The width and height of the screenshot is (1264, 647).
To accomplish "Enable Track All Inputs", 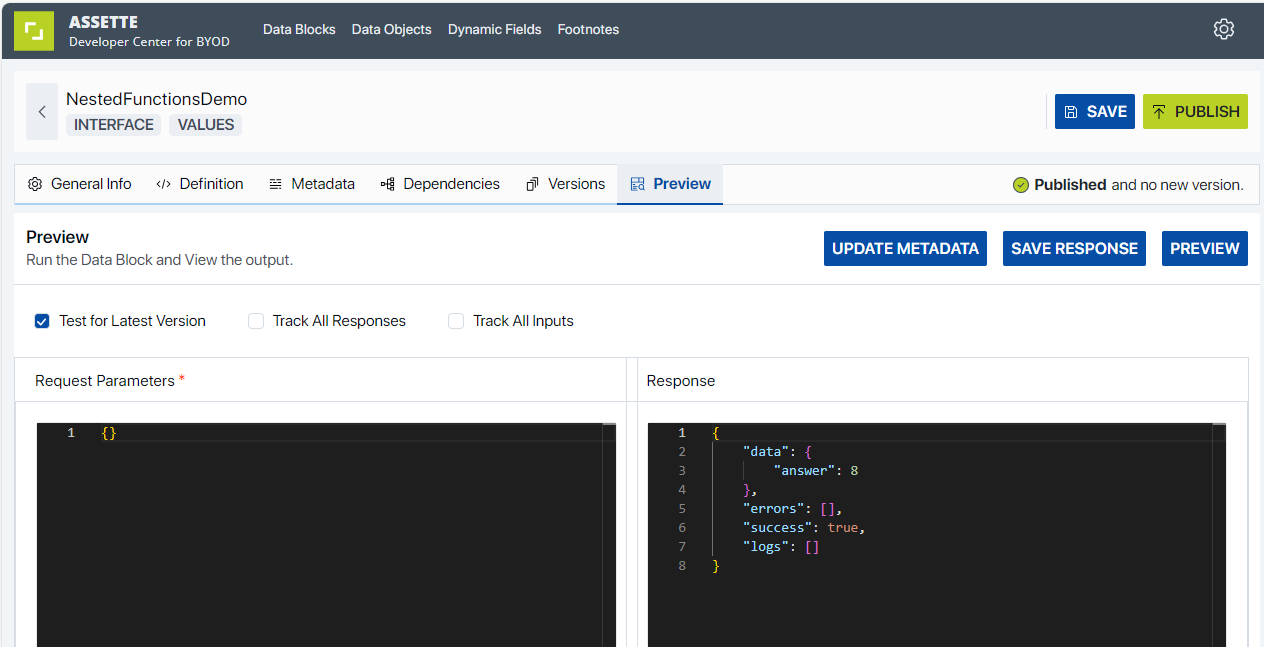I will click(456, 320).
